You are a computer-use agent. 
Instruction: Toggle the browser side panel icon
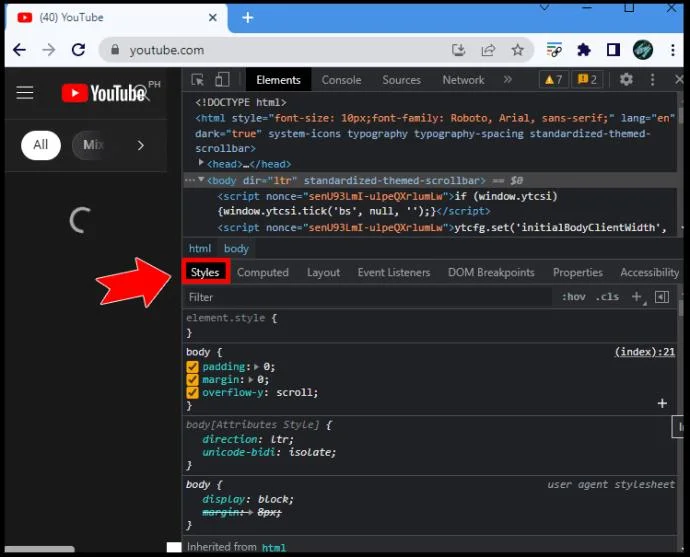(613, 50)
